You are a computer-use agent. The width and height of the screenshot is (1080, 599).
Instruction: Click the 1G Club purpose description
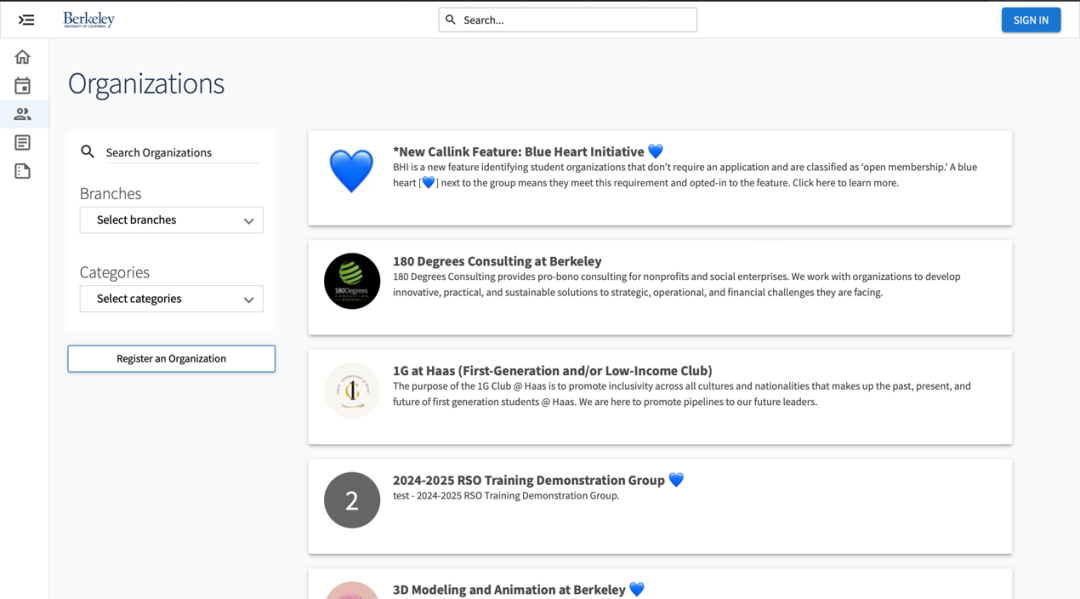pyautogui.click(x=682, y=394)
